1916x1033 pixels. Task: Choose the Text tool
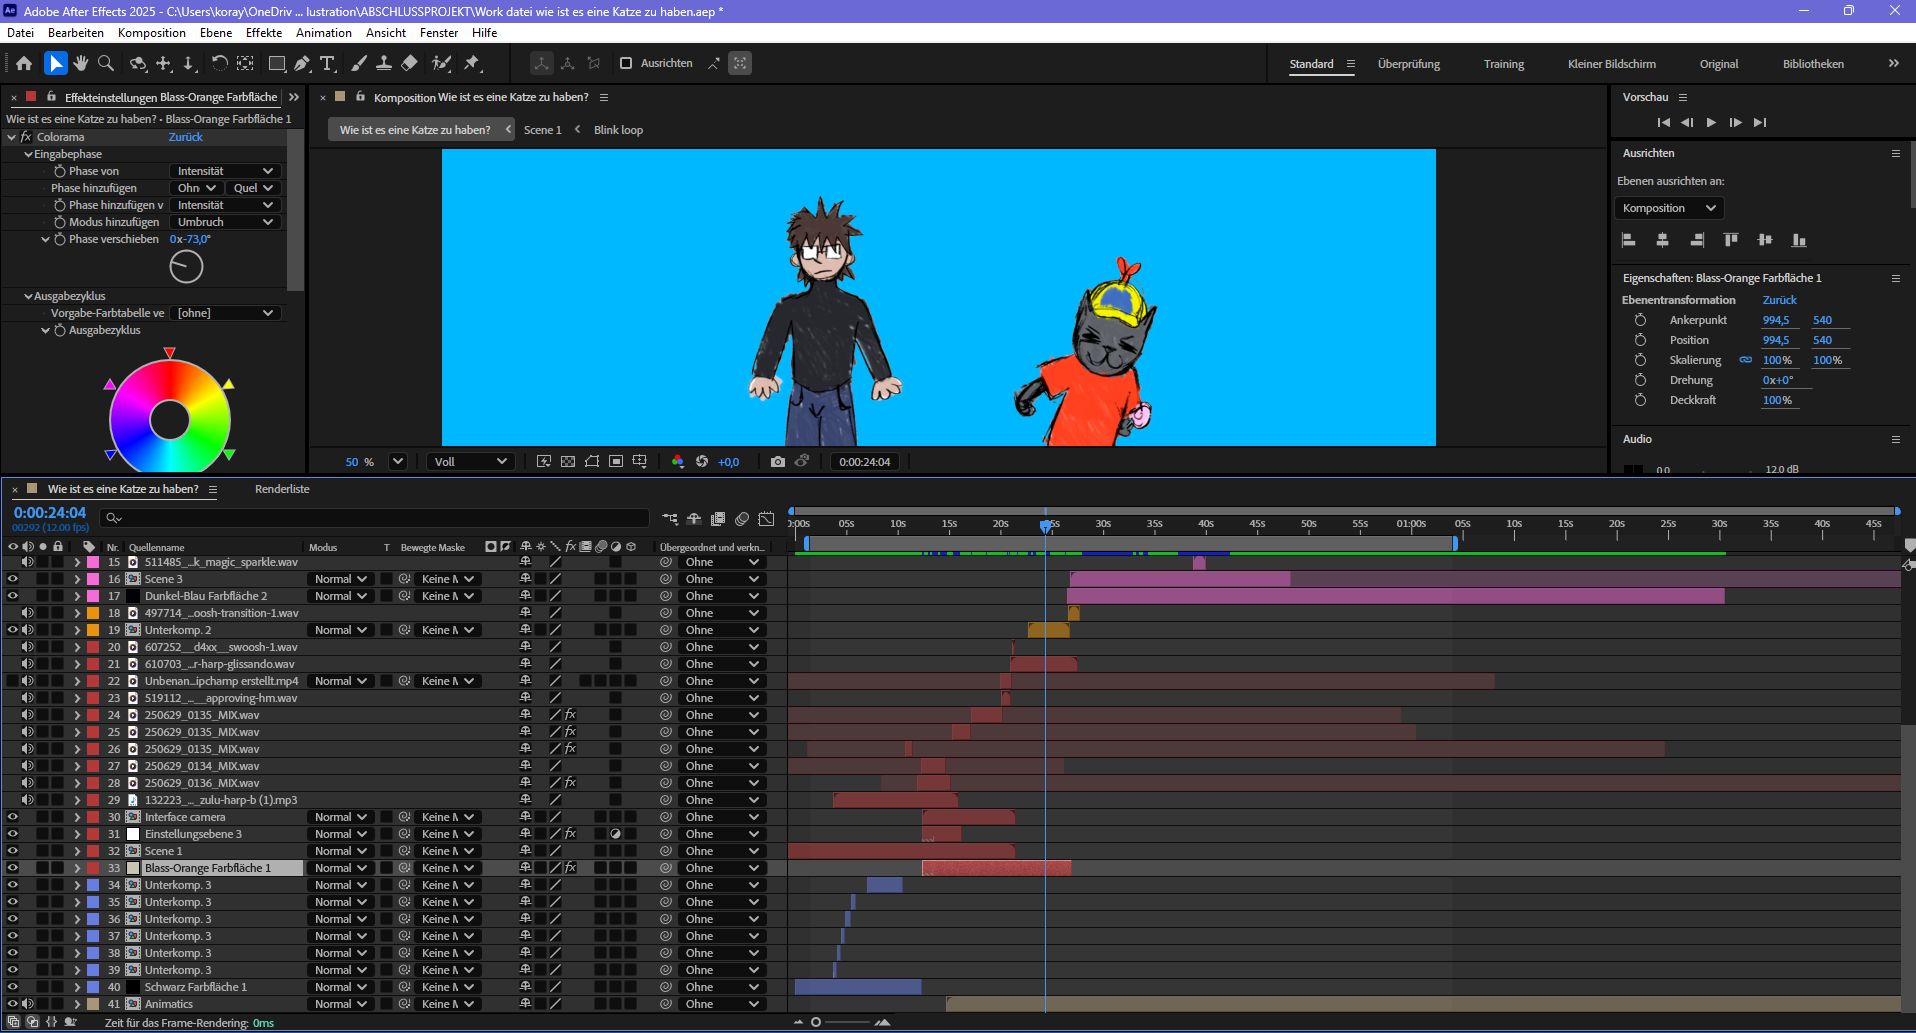[327, 63]
